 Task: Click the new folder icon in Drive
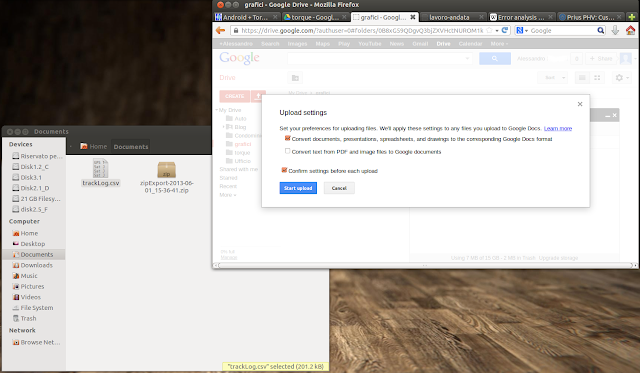point(295,78)
